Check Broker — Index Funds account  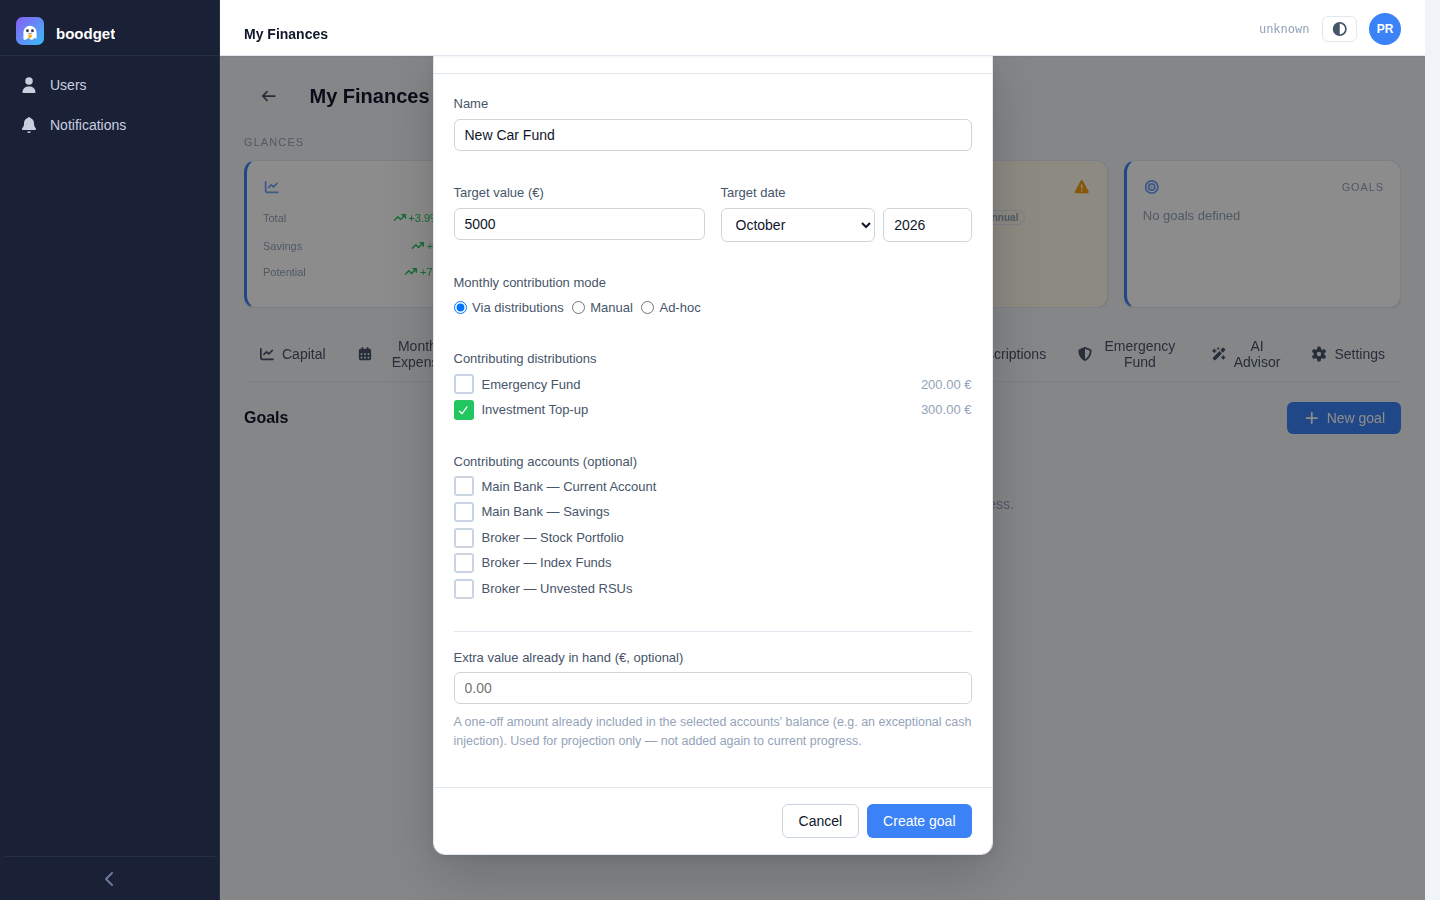coord(464,563)
